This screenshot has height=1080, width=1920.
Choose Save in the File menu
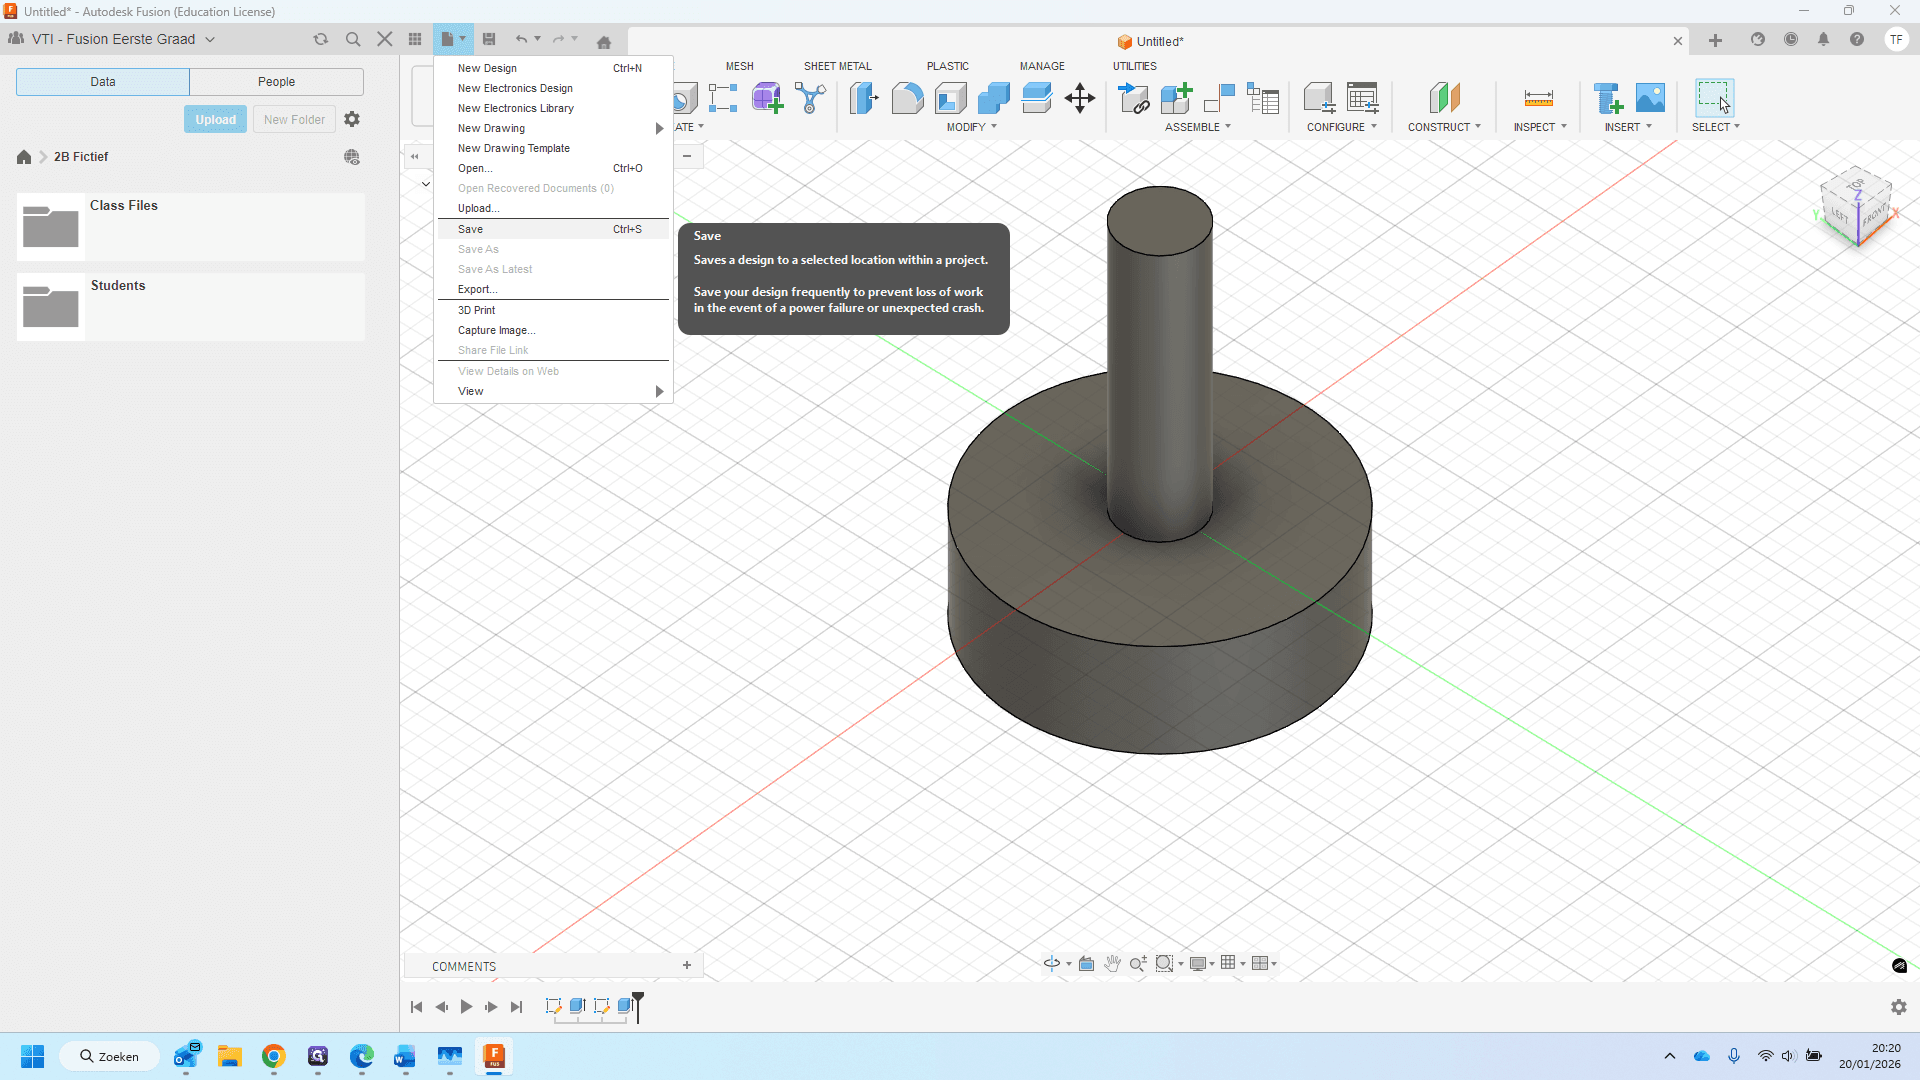point(552,229)
